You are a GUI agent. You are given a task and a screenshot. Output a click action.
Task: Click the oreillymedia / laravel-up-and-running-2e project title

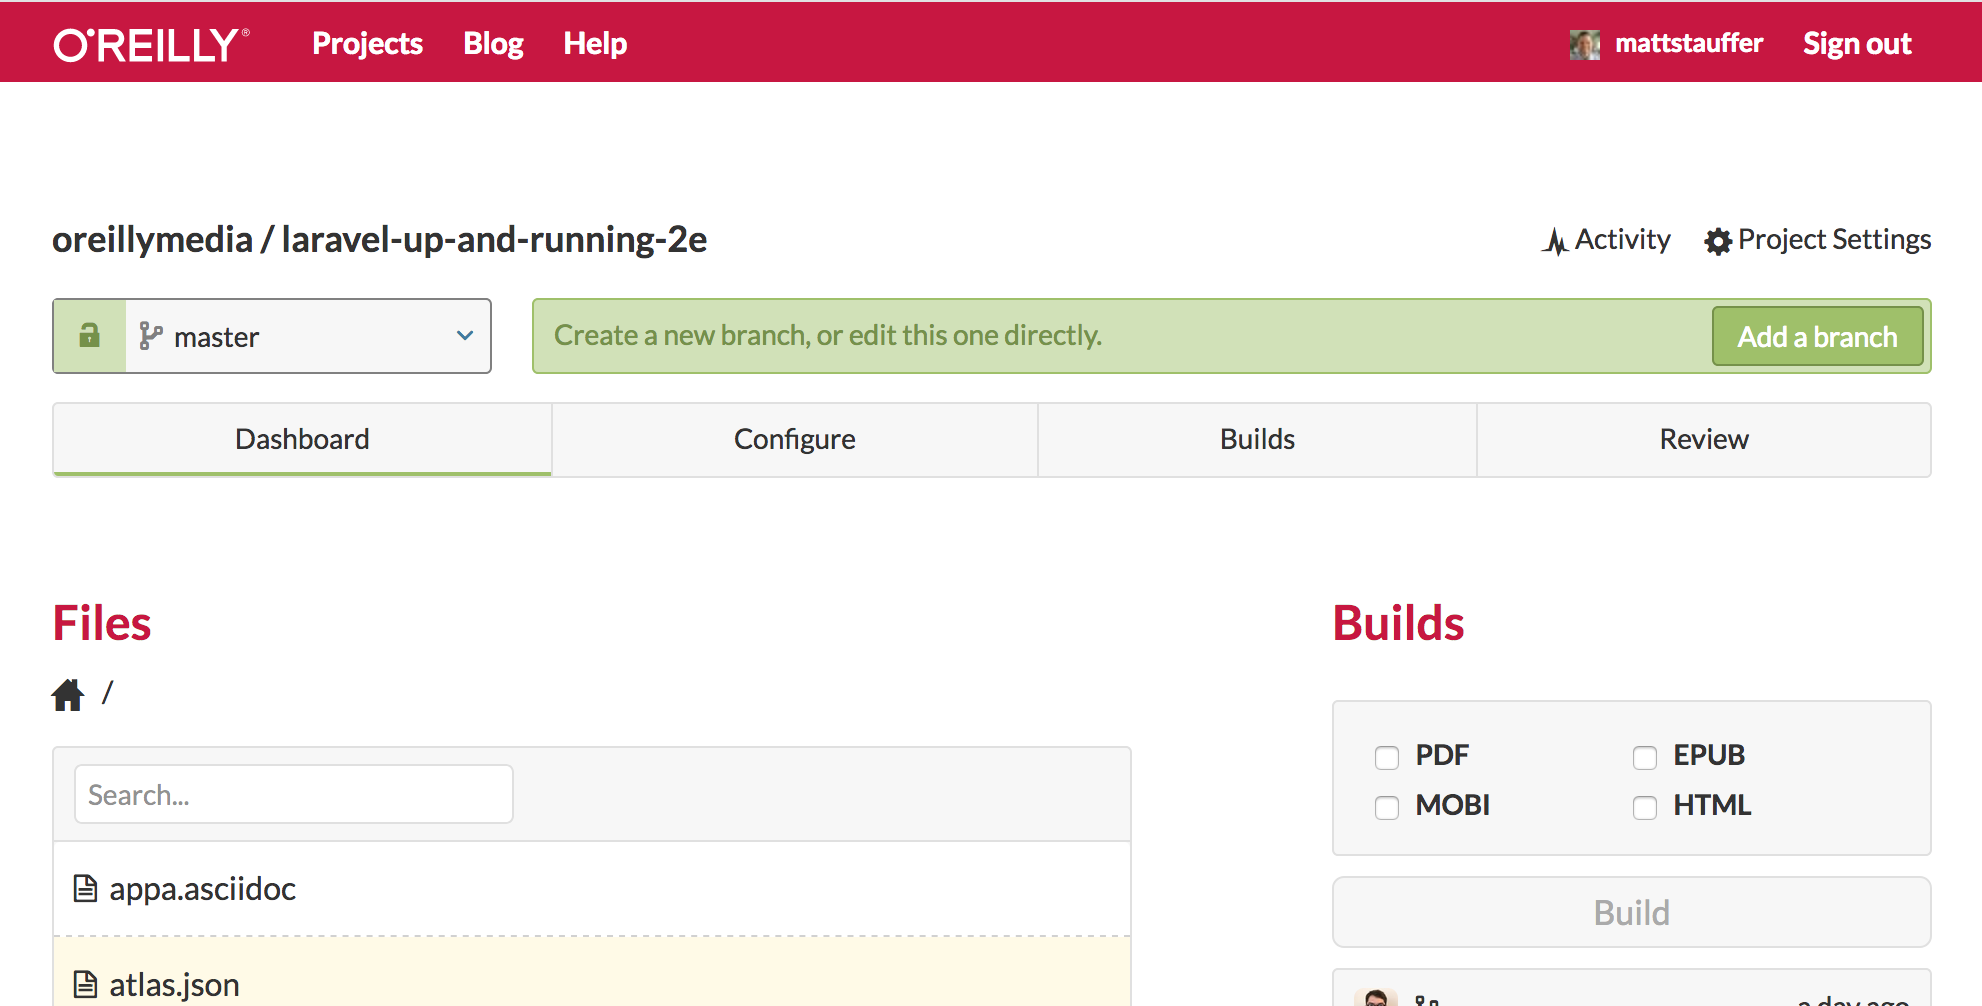(380, 240)
